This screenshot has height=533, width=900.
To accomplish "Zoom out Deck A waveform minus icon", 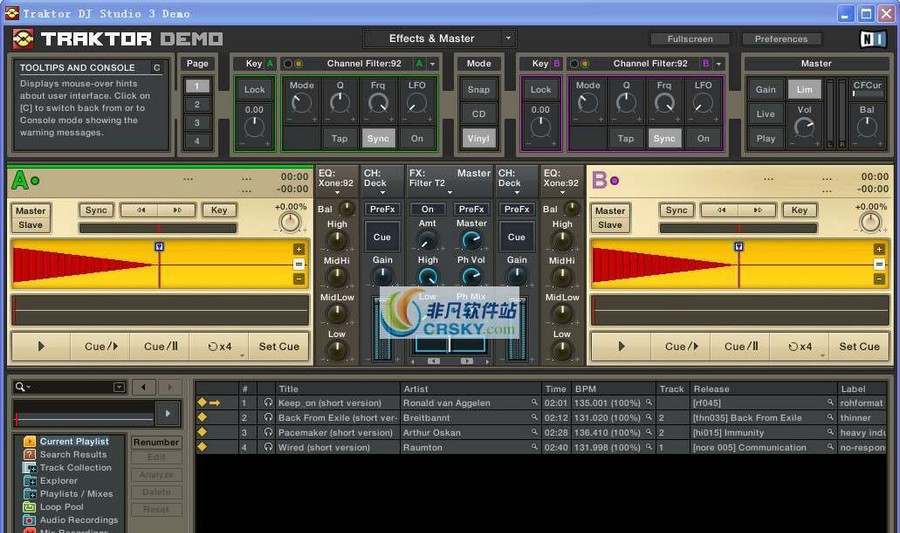I will (x=298, y=279).
